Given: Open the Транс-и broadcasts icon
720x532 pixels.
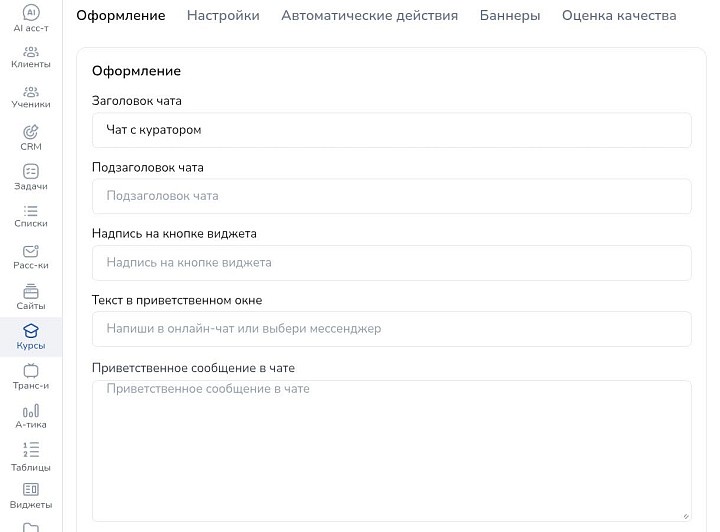Looking at the screenshot, I should point(31,371).
